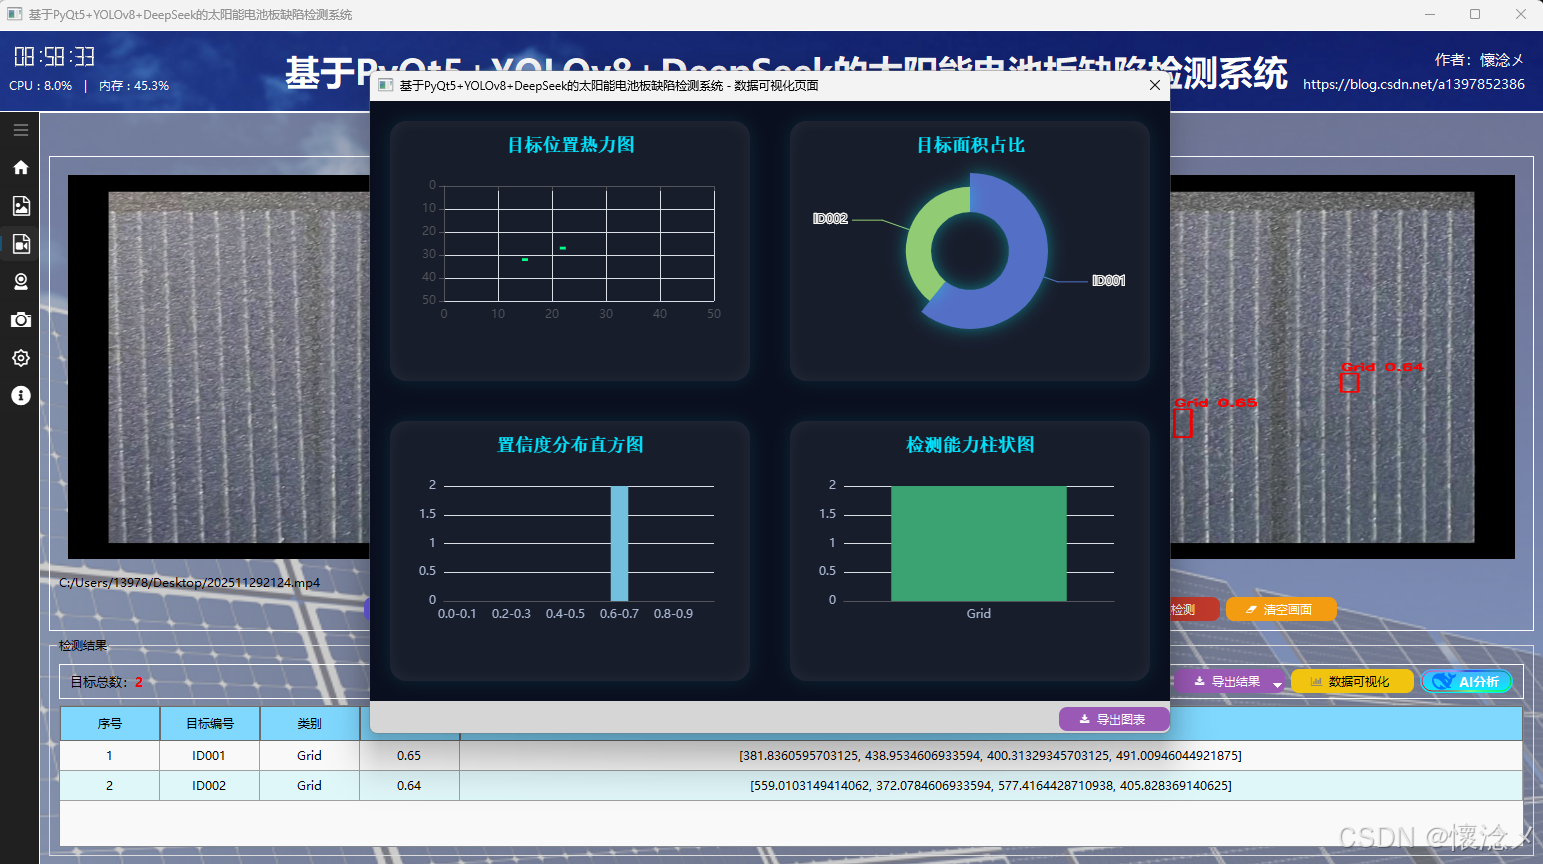Click the 检测能力柱状图 chart title
Image resolution: width=1543 pixels, height=864 pixels.
coord(970,445)
